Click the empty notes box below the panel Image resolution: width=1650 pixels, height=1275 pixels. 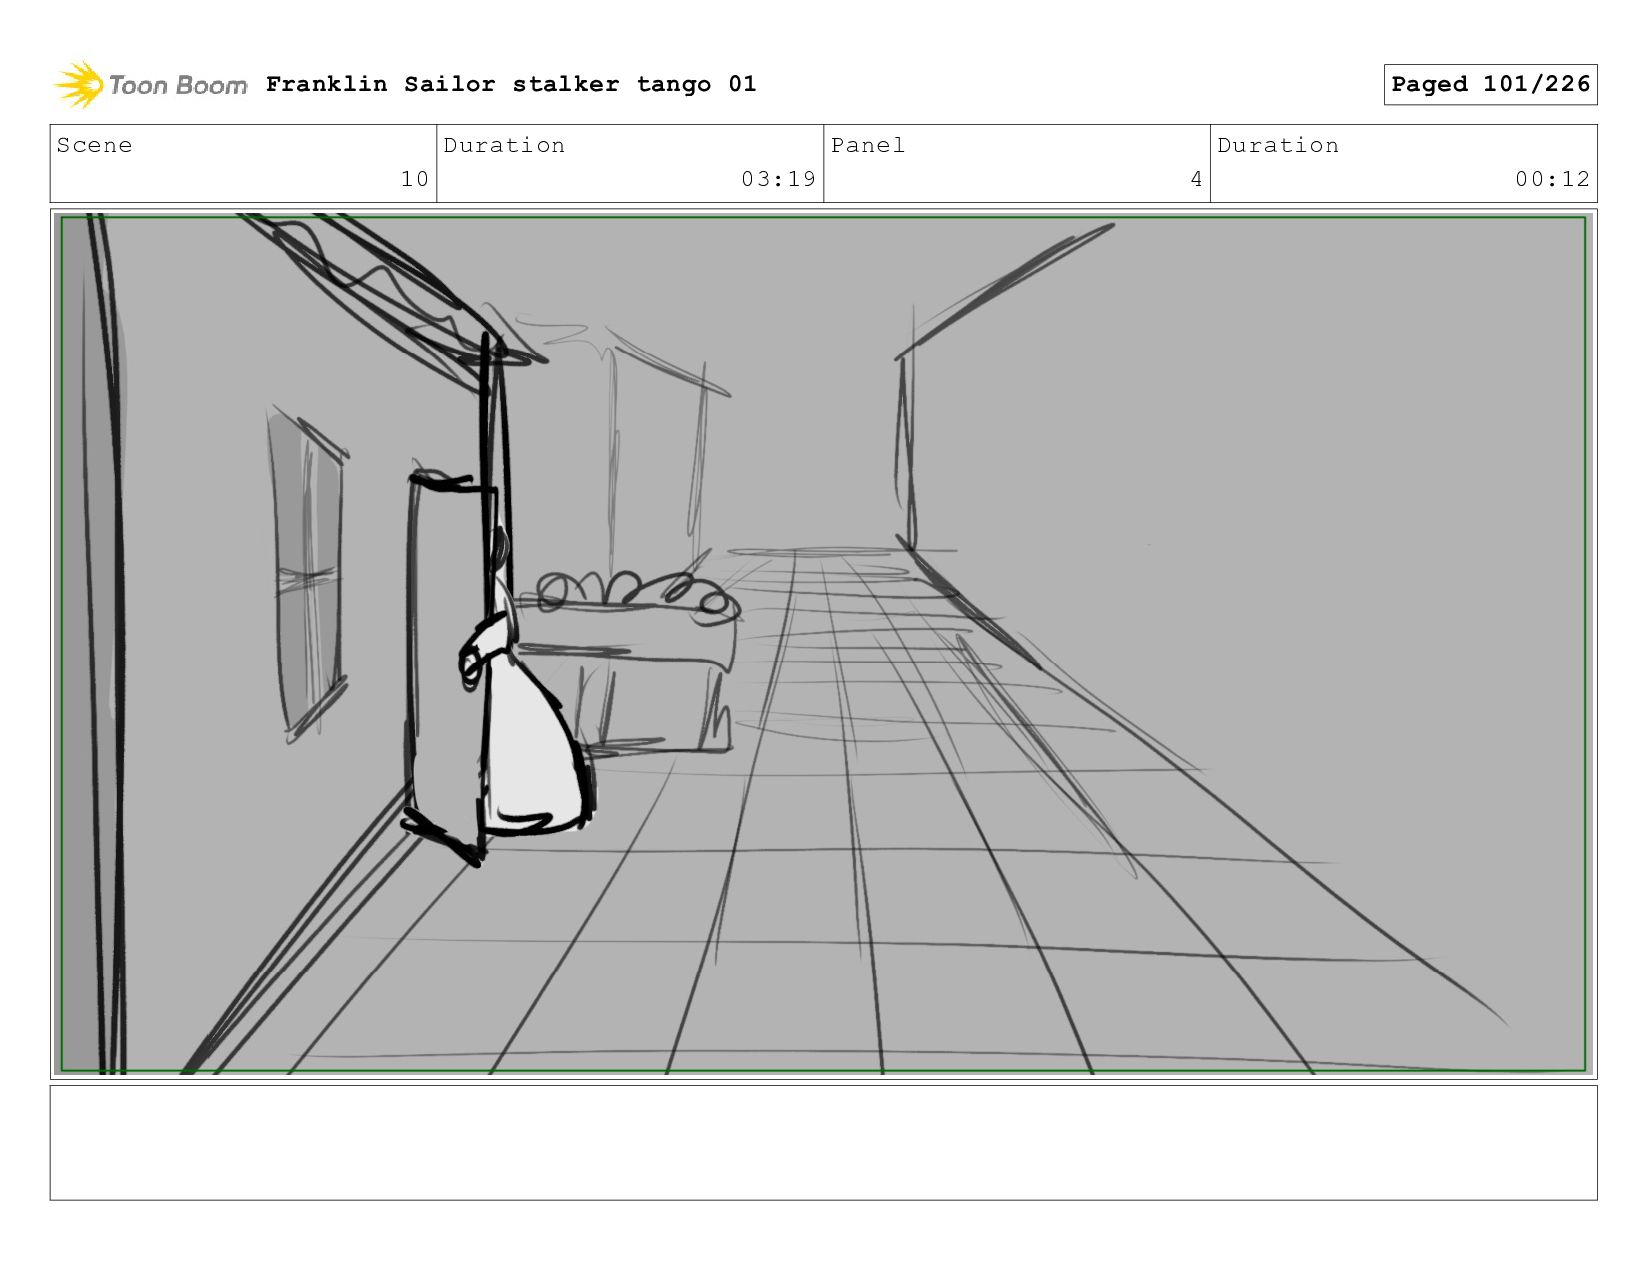tap(823, 1143)
